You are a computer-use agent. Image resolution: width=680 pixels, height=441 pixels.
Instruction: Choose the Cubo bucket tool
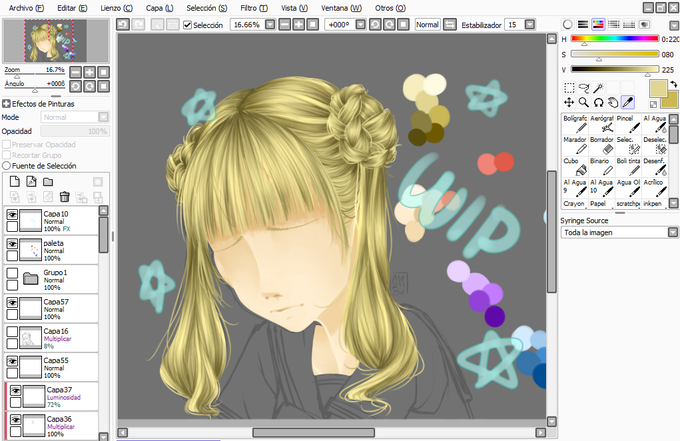tap(575, 166)
